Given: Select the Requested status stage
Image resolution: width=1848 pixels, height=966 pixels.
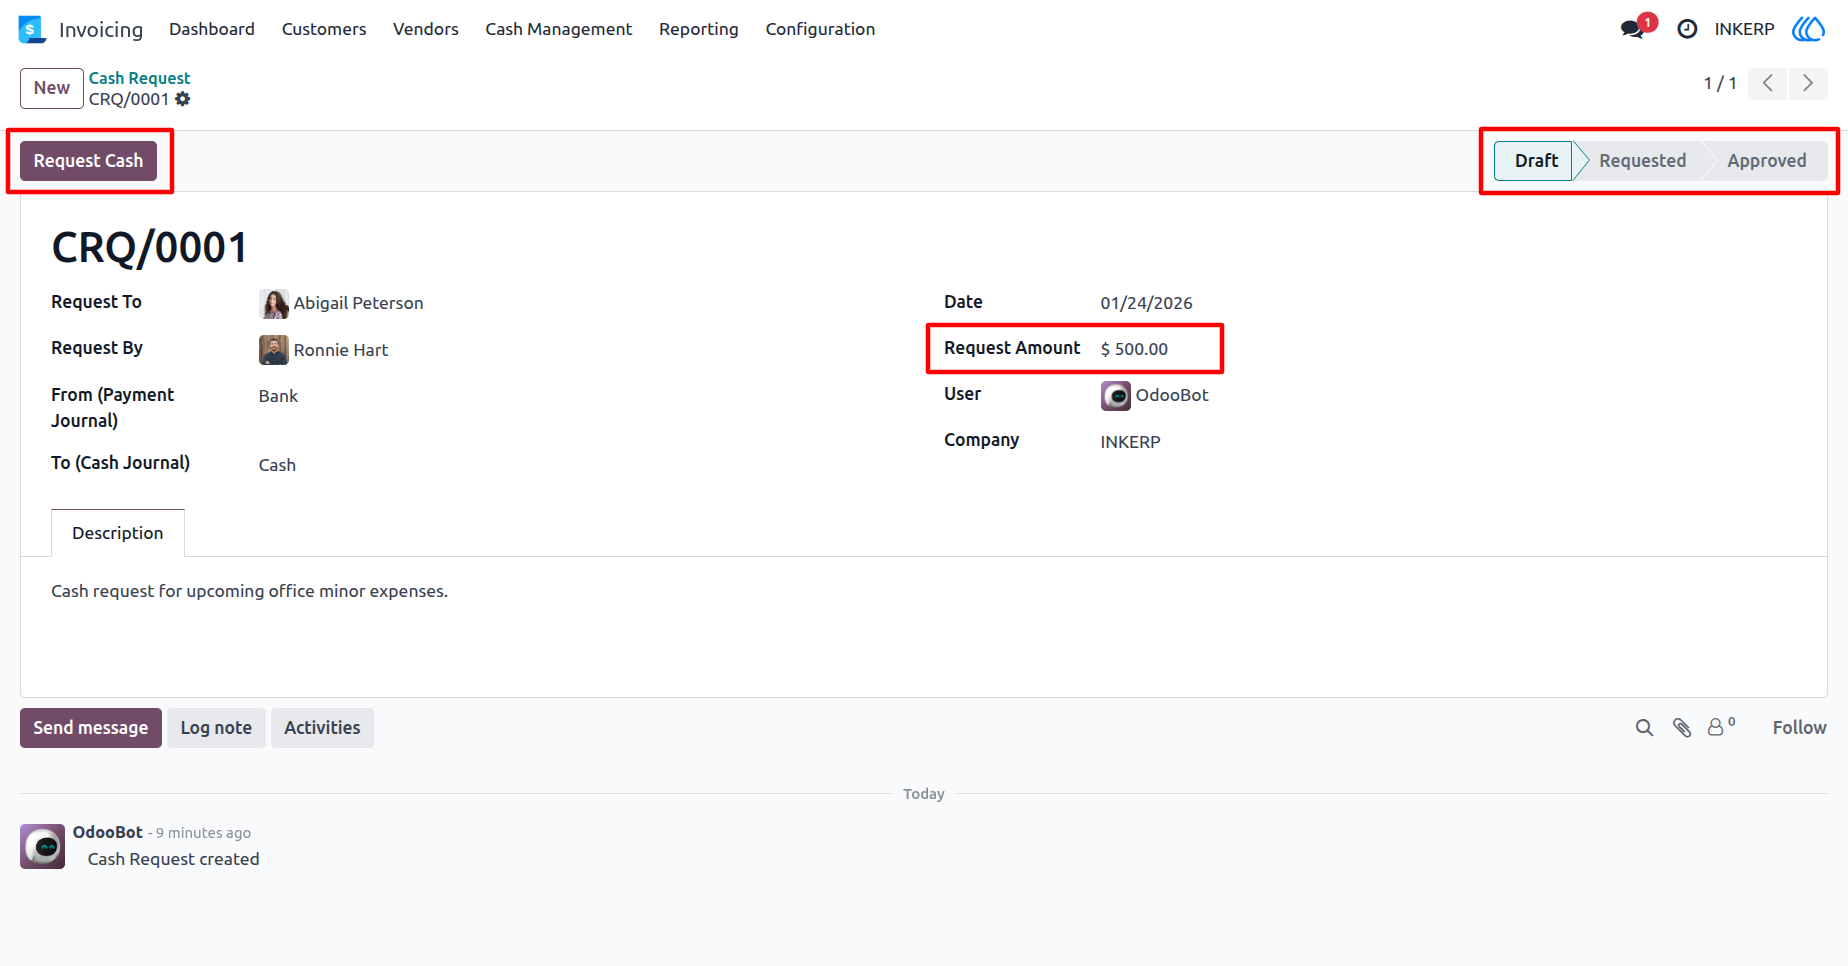Looking at the screenshot, I should point(1642,161).
